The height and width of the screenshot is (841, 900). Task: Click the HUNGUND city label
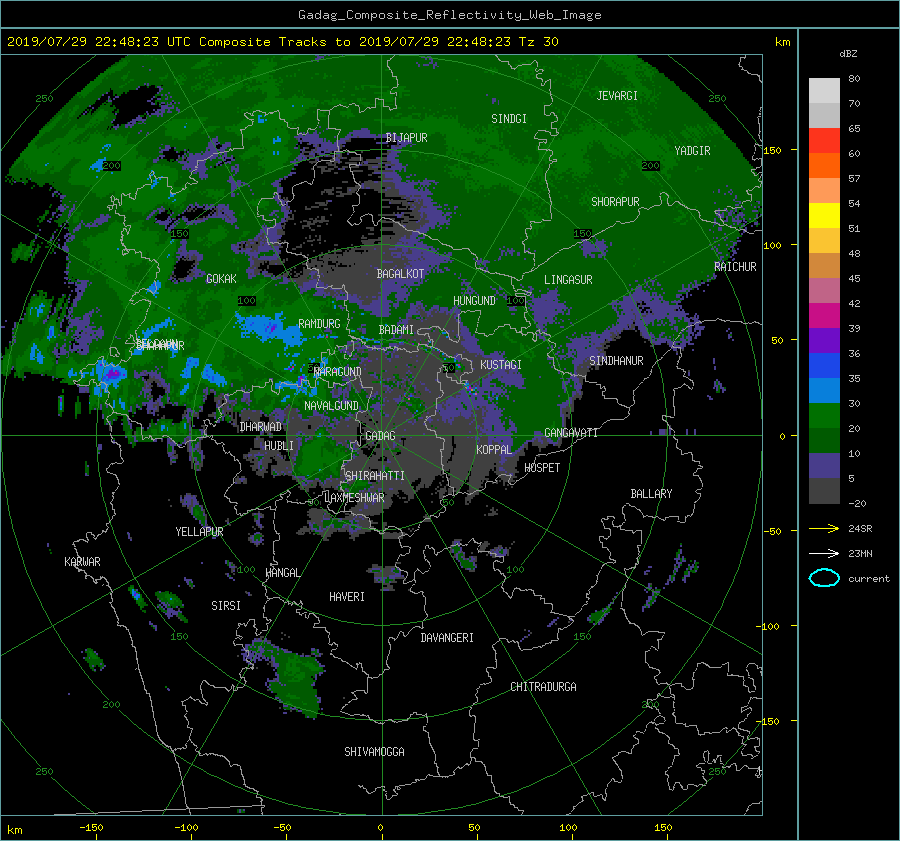(x=474, y=301)
